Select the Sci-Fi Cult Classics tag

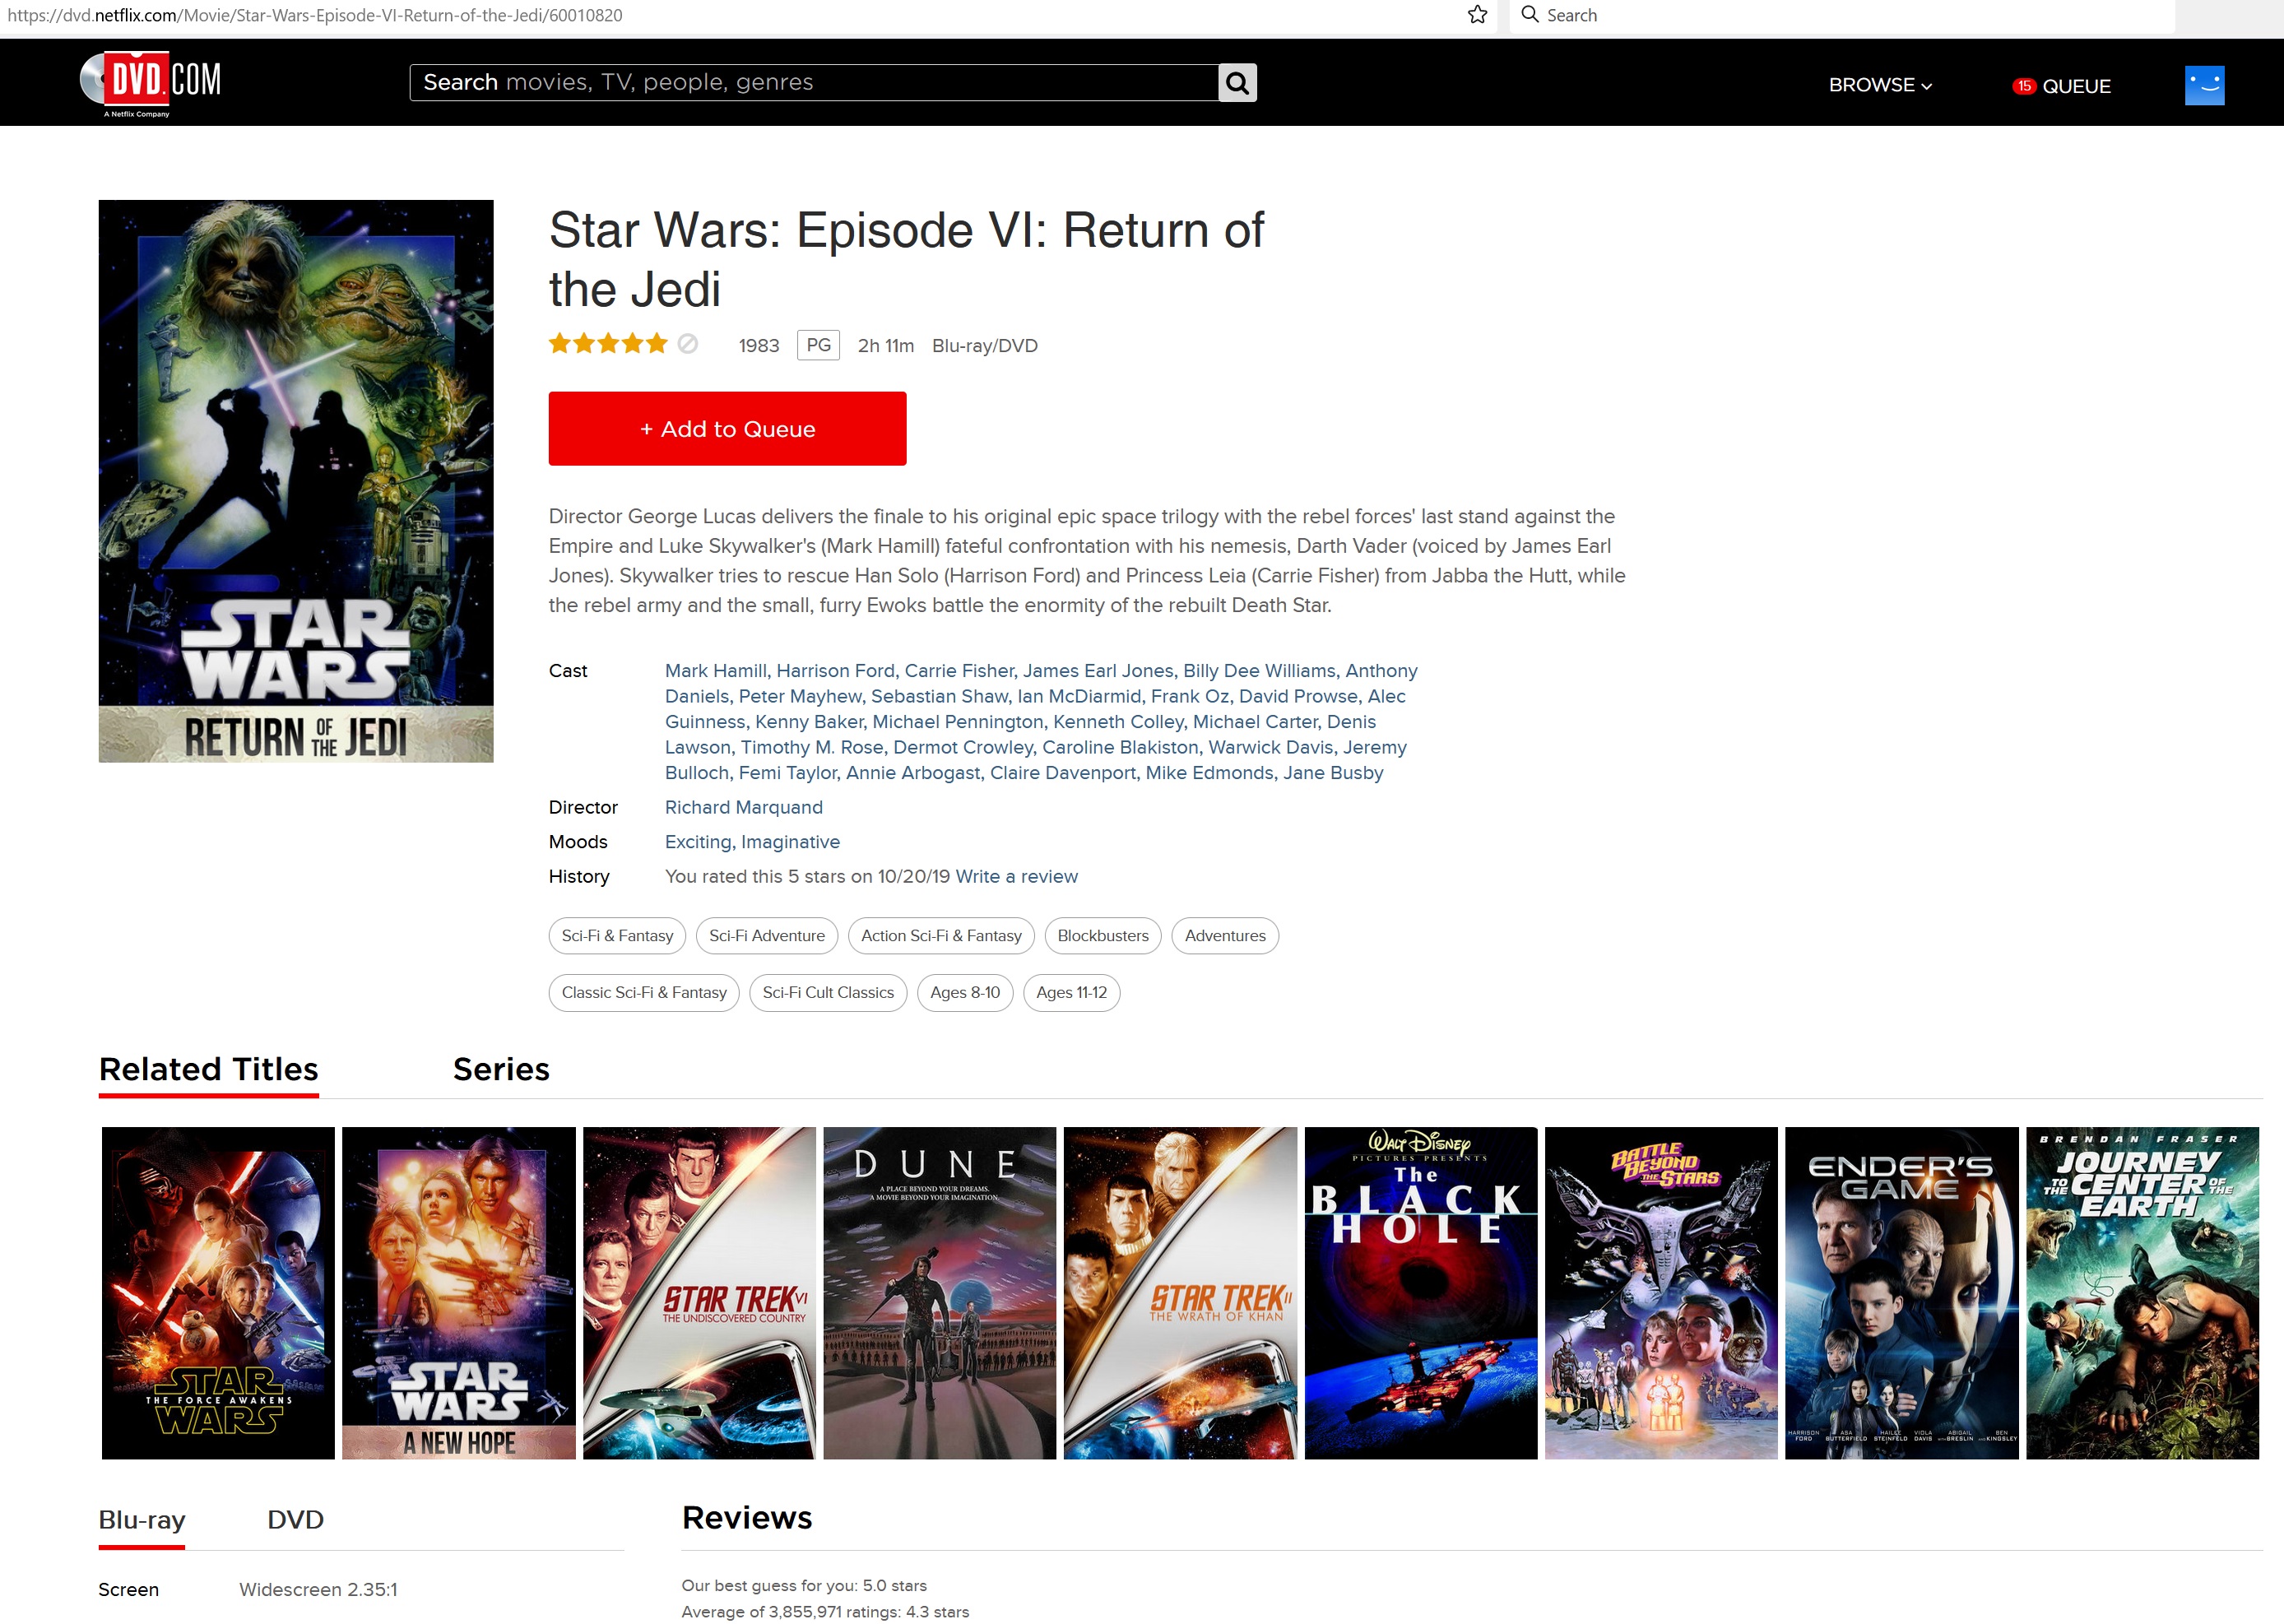pos(828,993)
